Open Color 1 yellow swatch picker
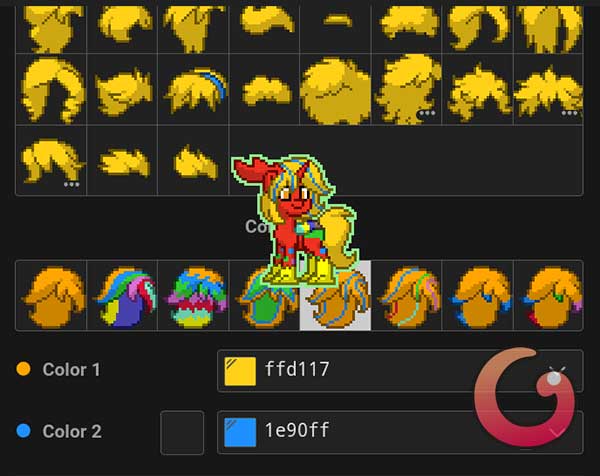The width and height of the screenshot is (600, 476). coord(240,371)
